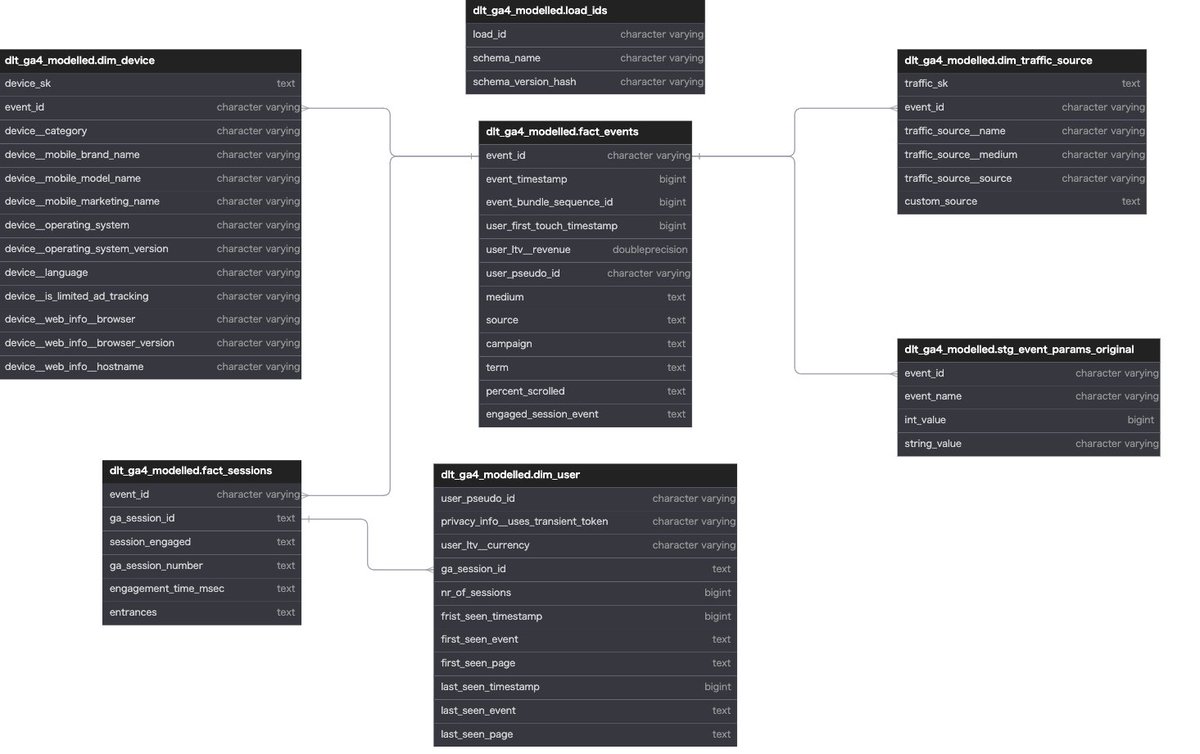
Task: Select the dlt_ga4_modelled.load_ids table header
Action: pyautogui.click(x=585, y=10)
